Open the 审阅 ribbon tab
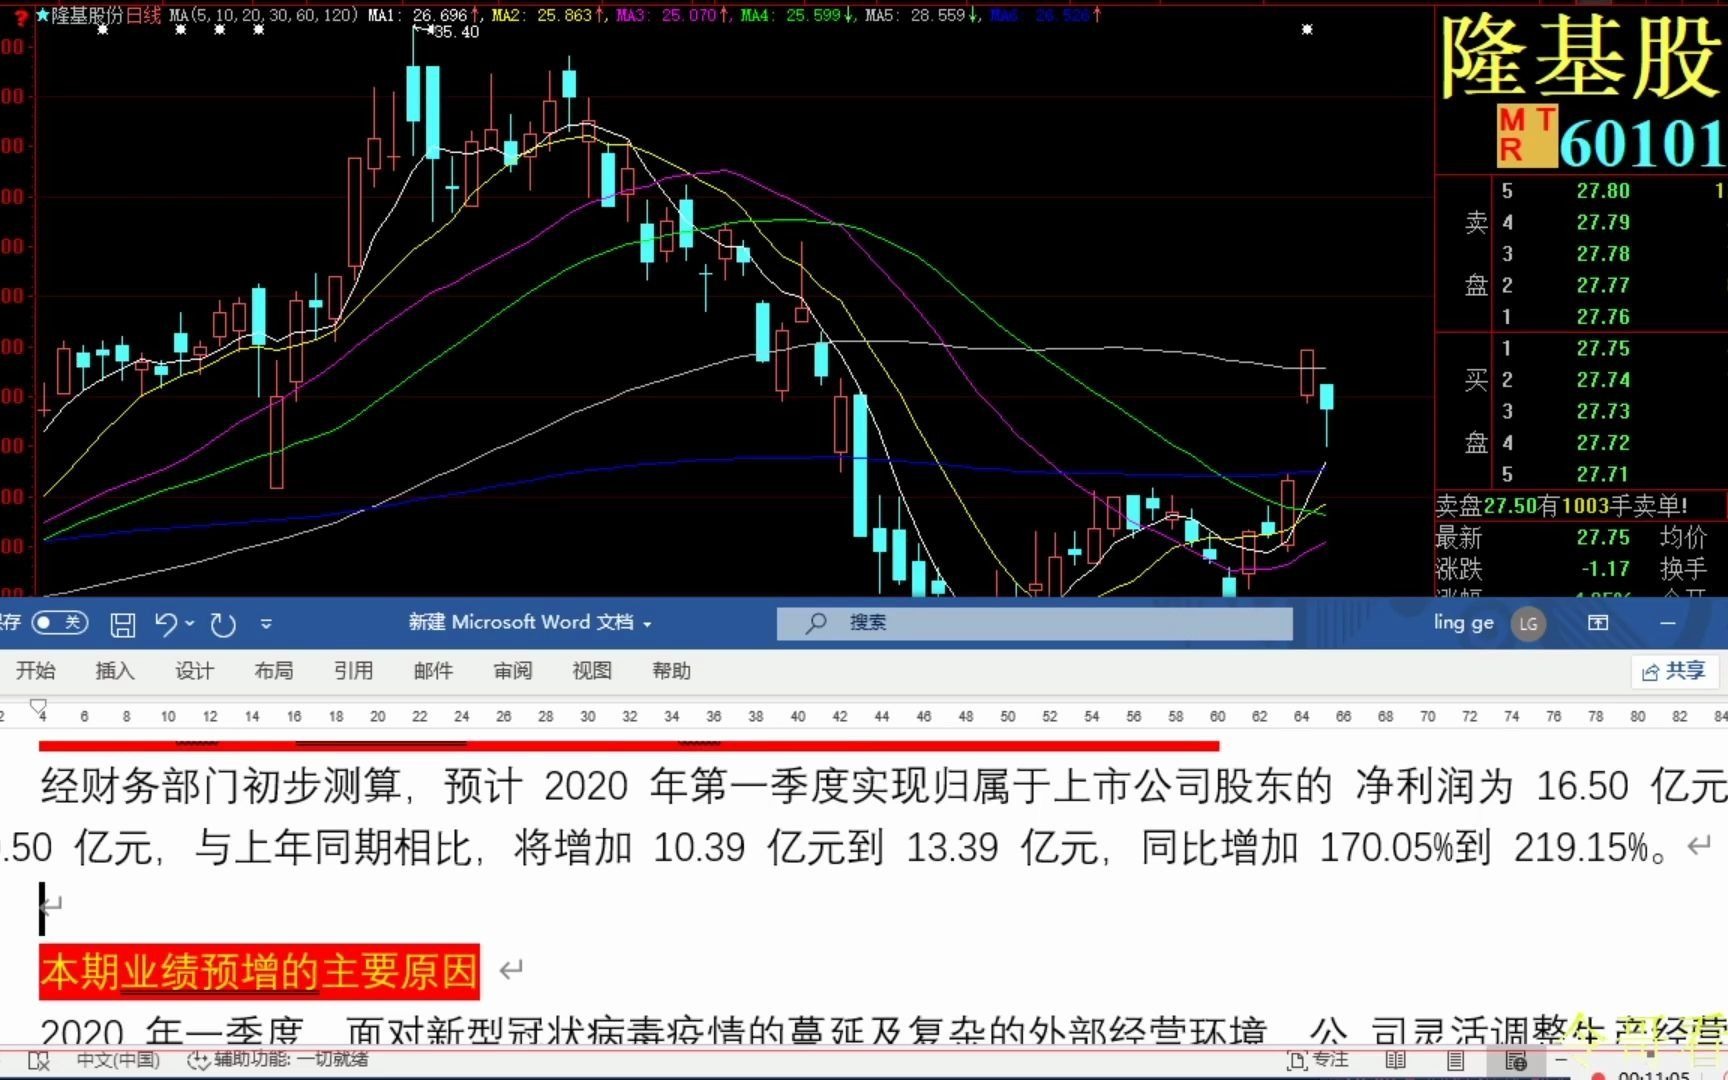Viewport: 1728px width, 1080px height. click(x=512, y=671)
